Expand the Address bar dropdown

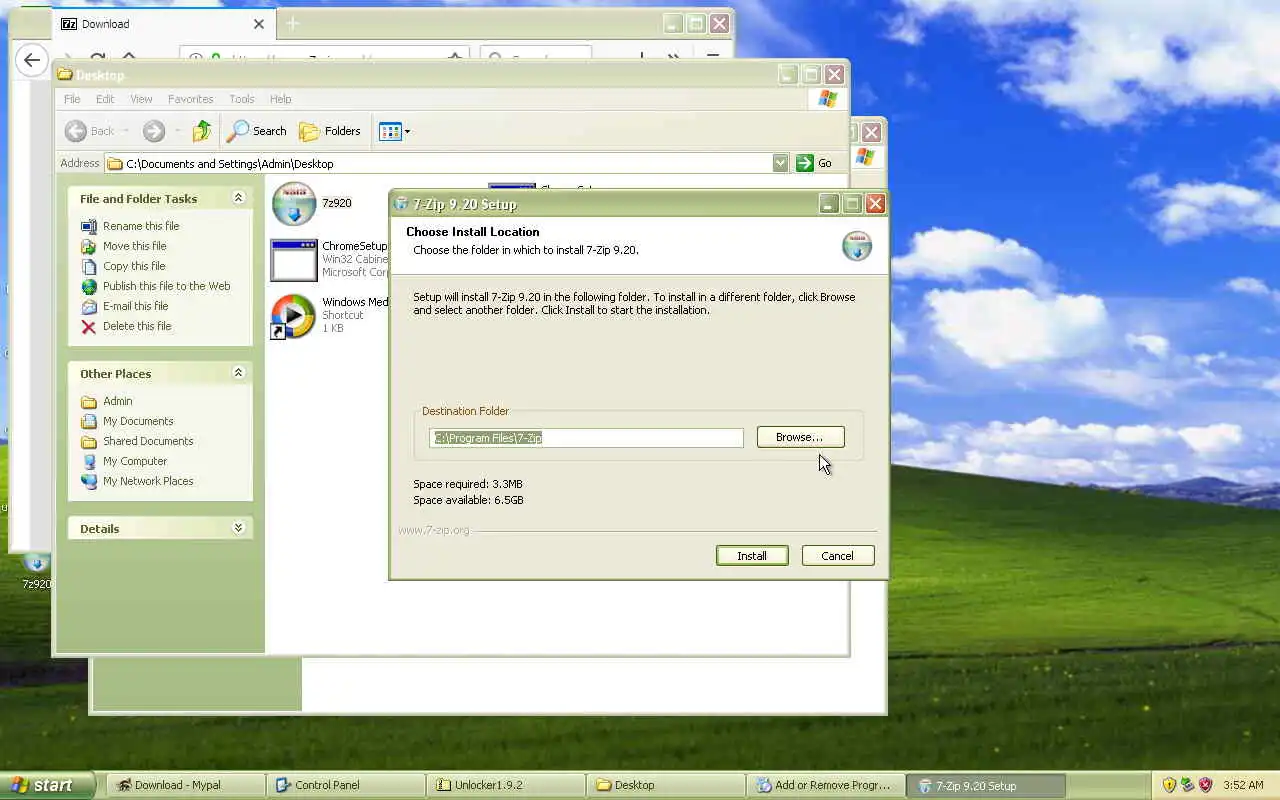[x=780, y=163]
